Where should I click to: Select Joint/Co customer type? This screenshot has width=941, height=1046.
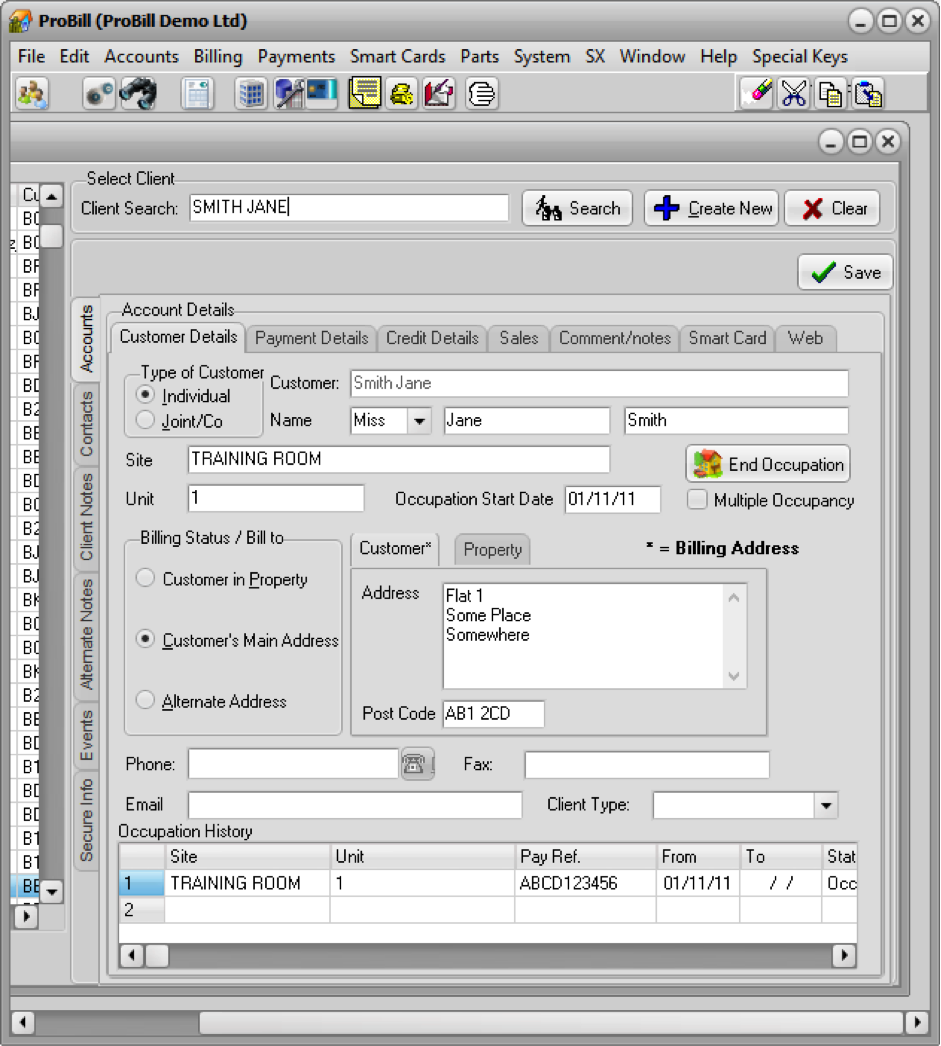[145, 420]
